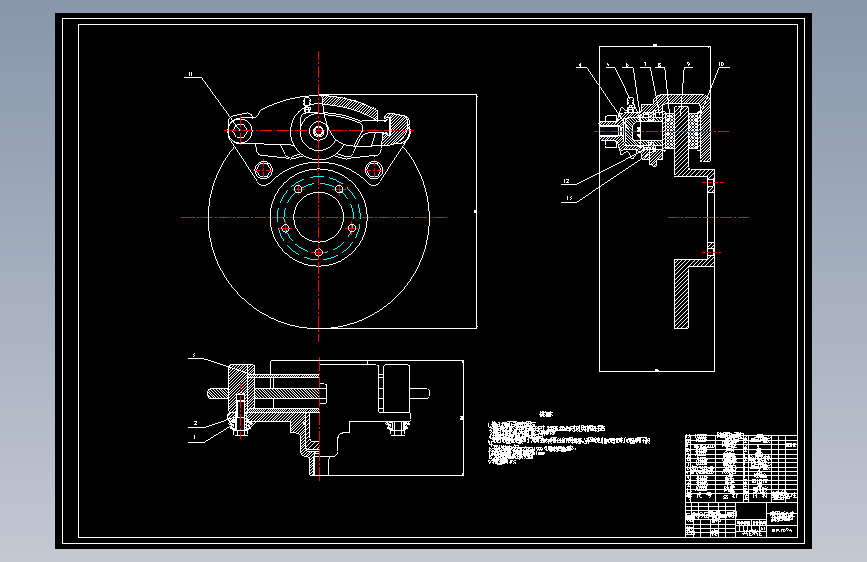Select the cyan dashed bolt circle
Image resolution: width=867 pixels, height=562 pixels.
[x=319, y=217]
